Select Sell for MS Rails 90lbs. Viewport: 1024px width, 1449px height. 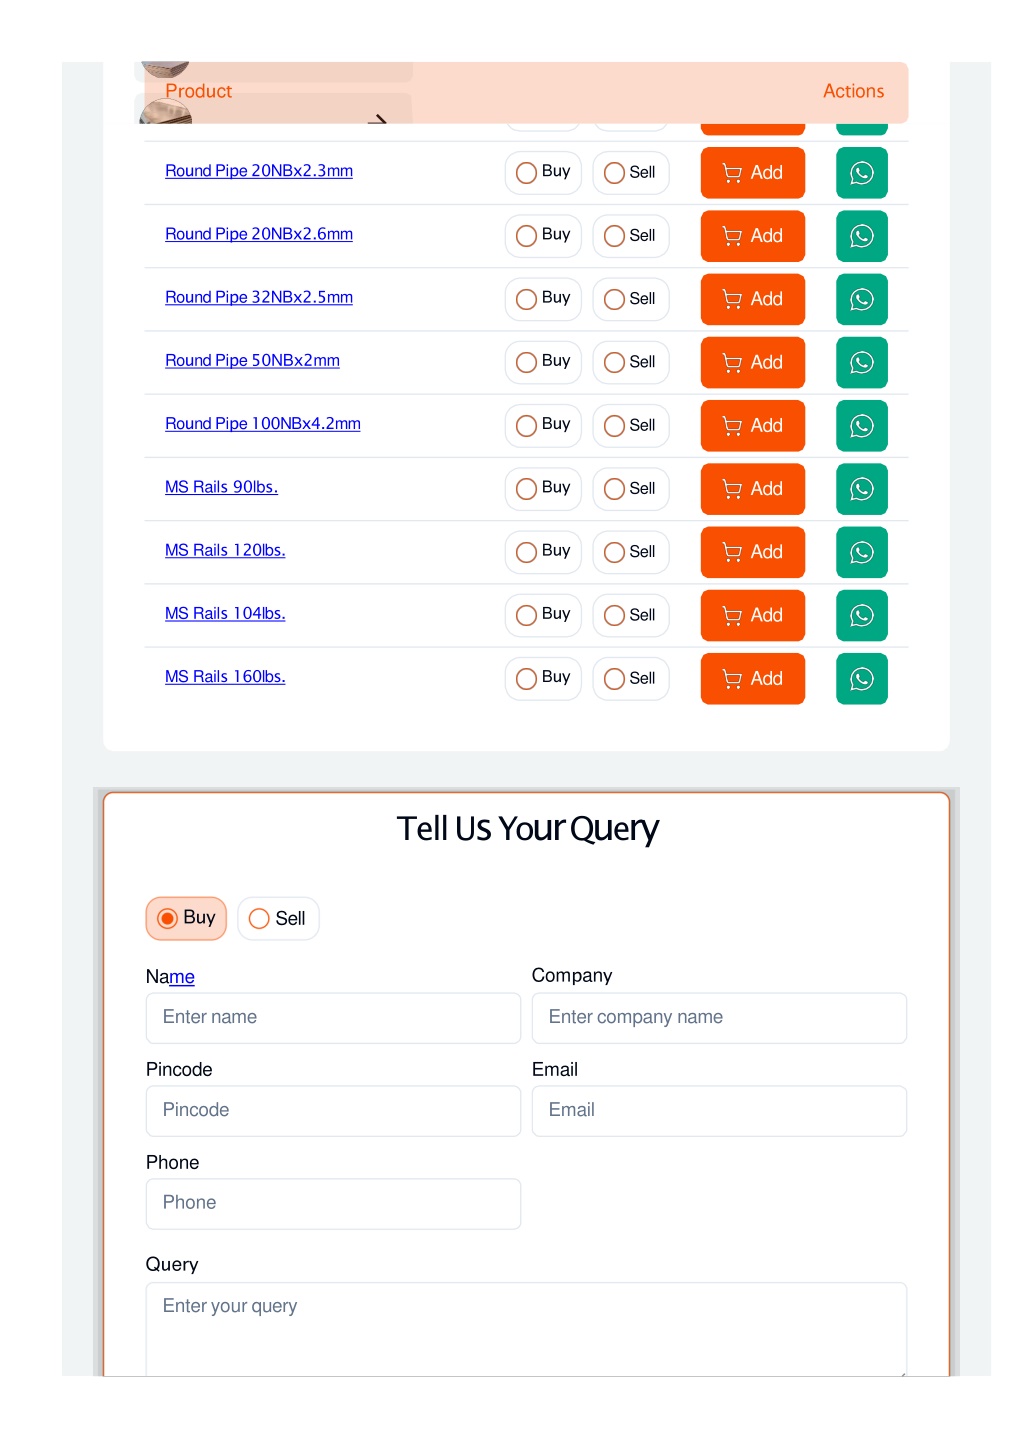coord(631,489)
